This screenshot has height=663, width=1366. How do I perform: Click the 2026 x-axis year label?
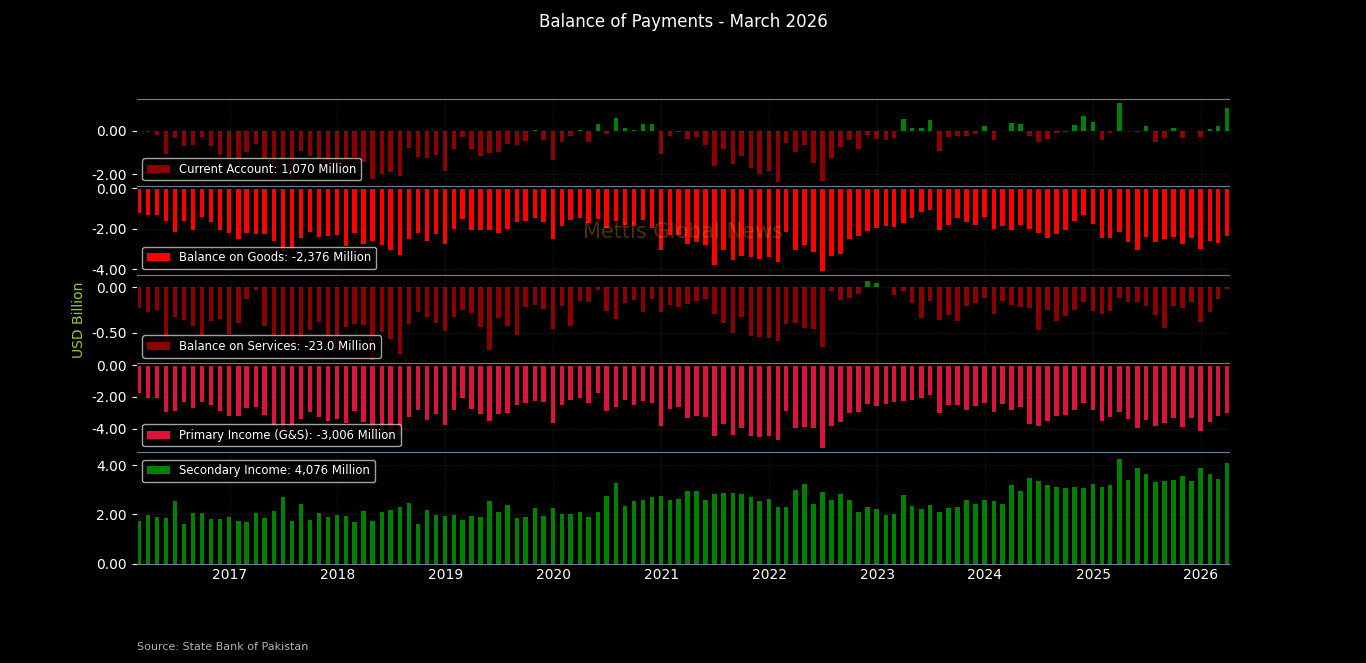point(1200,575)
